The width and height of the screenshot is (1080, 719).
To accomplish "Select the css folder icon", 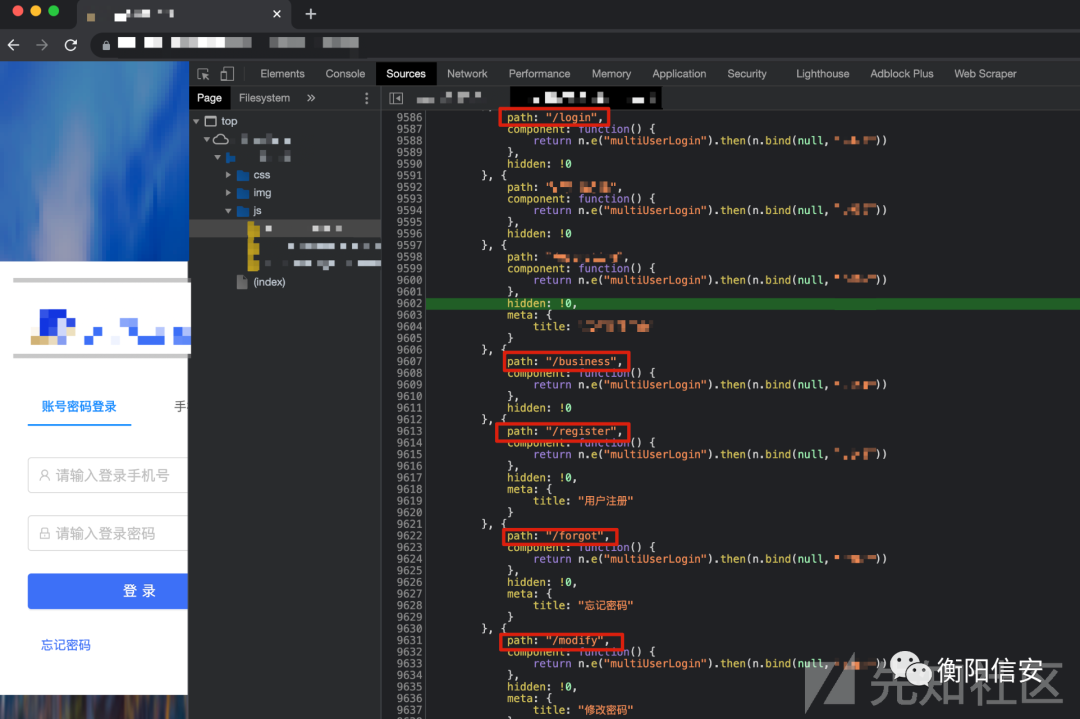I will coord(243,175).
